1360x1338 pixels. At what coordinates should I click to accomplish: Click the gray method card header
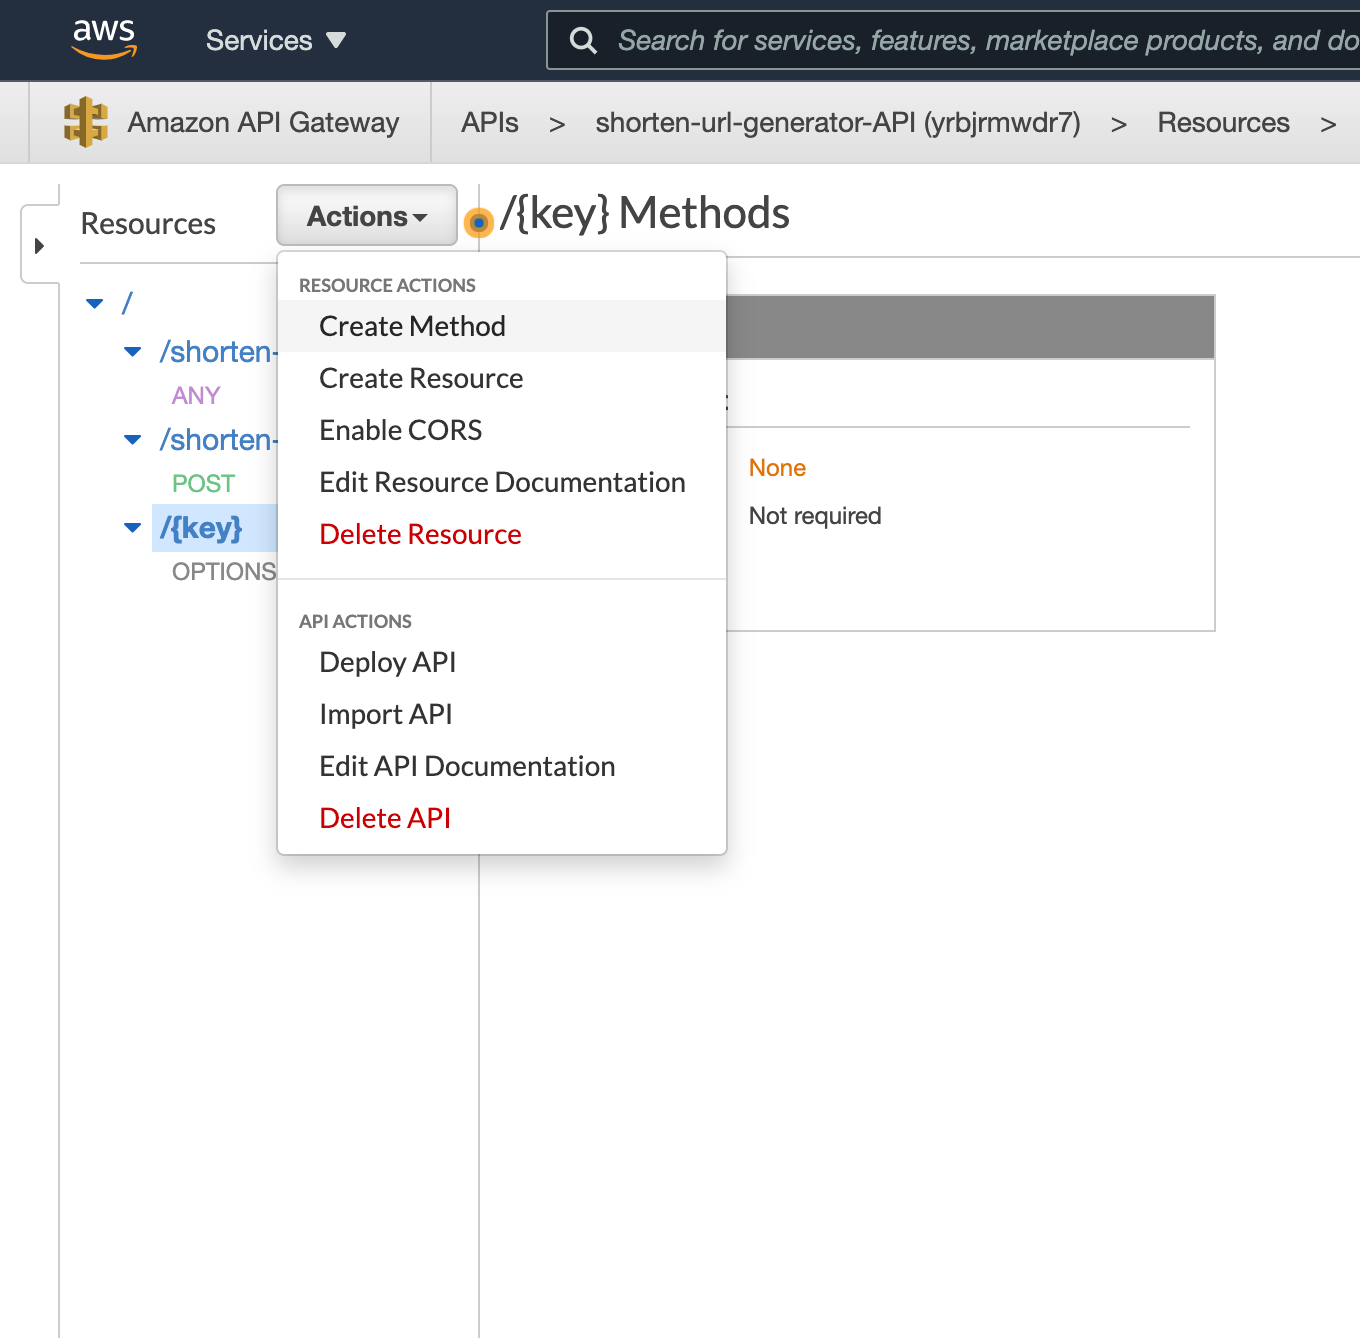[x=970, y=327]
